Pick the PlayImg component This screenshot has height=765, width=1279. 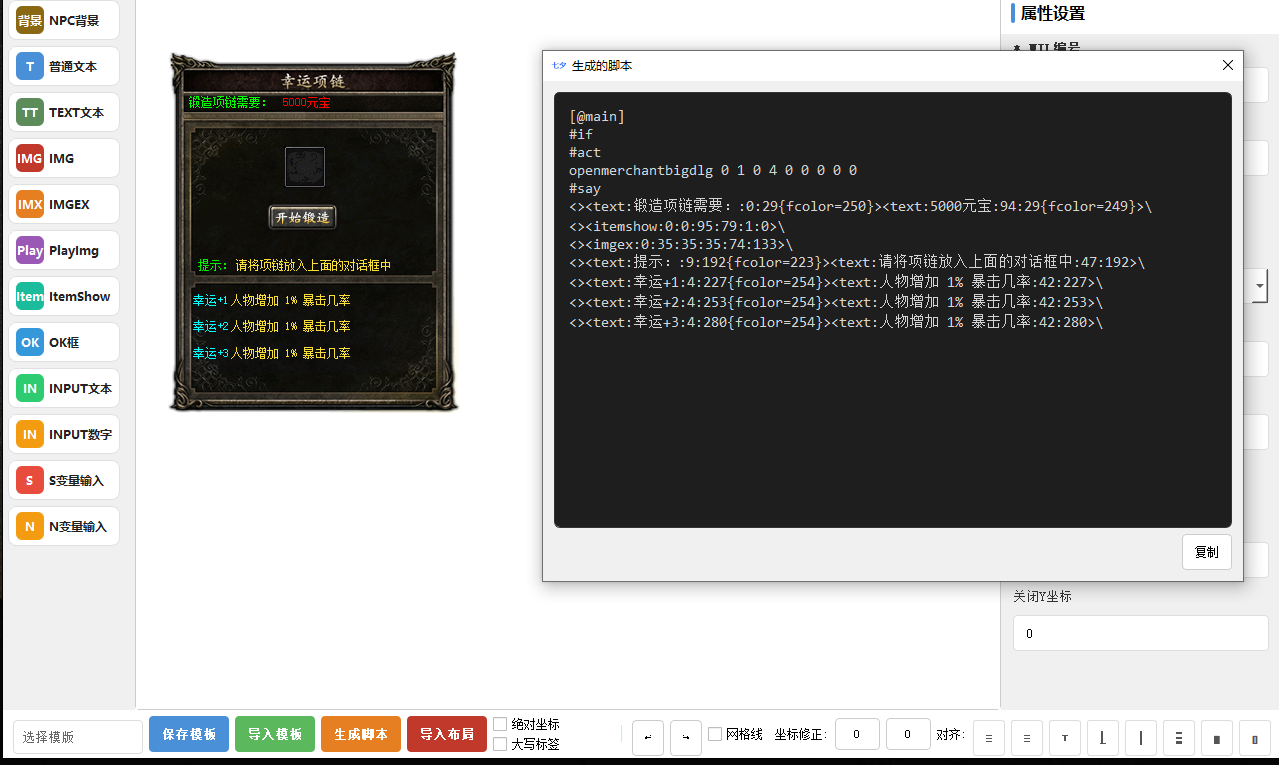tap(64, 250)
